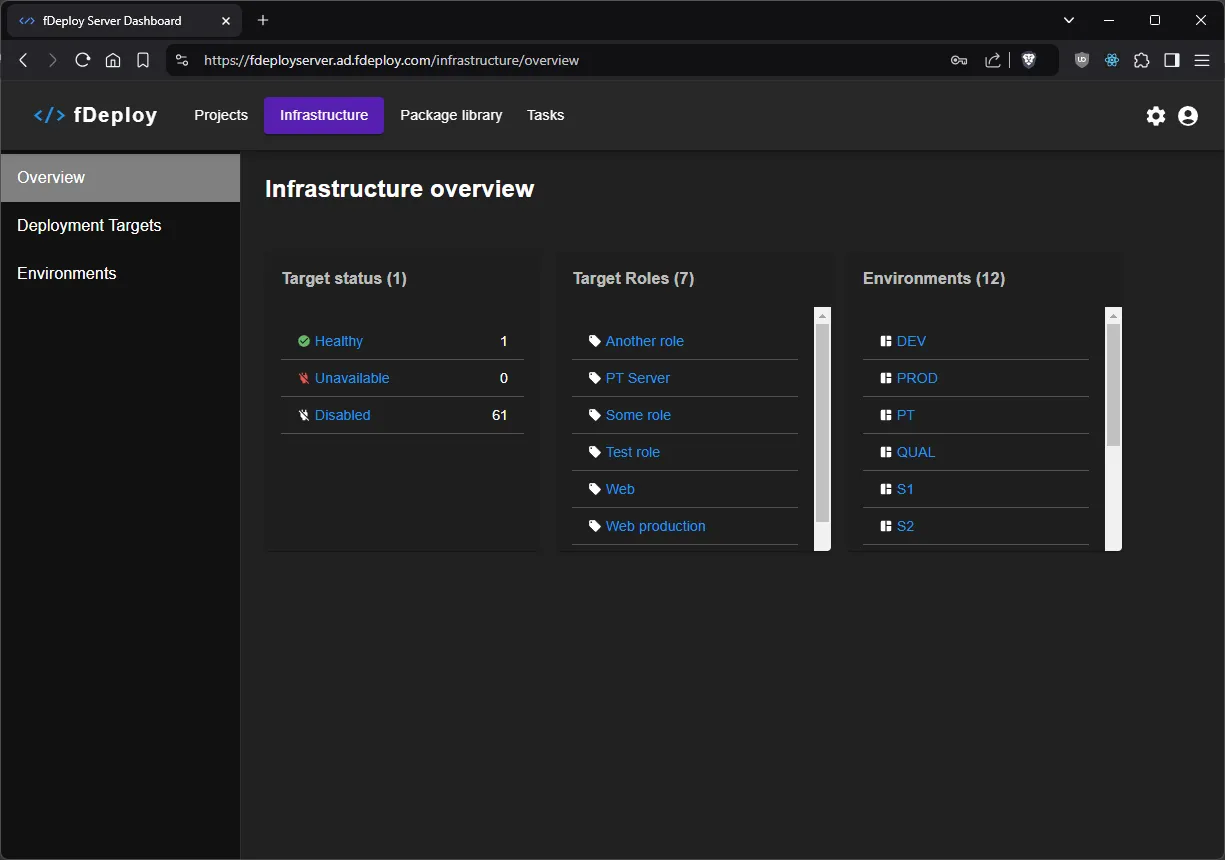
Task: Open the browser extensions puzzle icon
Action: pyautogui.click(x=1141, y=60)
